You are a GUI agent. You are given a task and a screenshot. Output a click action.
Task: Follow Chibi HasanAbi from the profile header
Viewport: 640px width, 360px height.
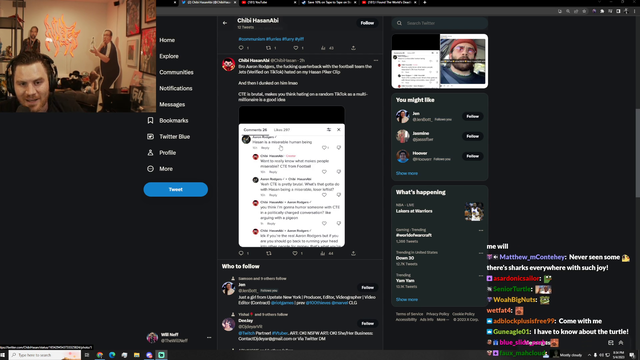pos(367,23)
